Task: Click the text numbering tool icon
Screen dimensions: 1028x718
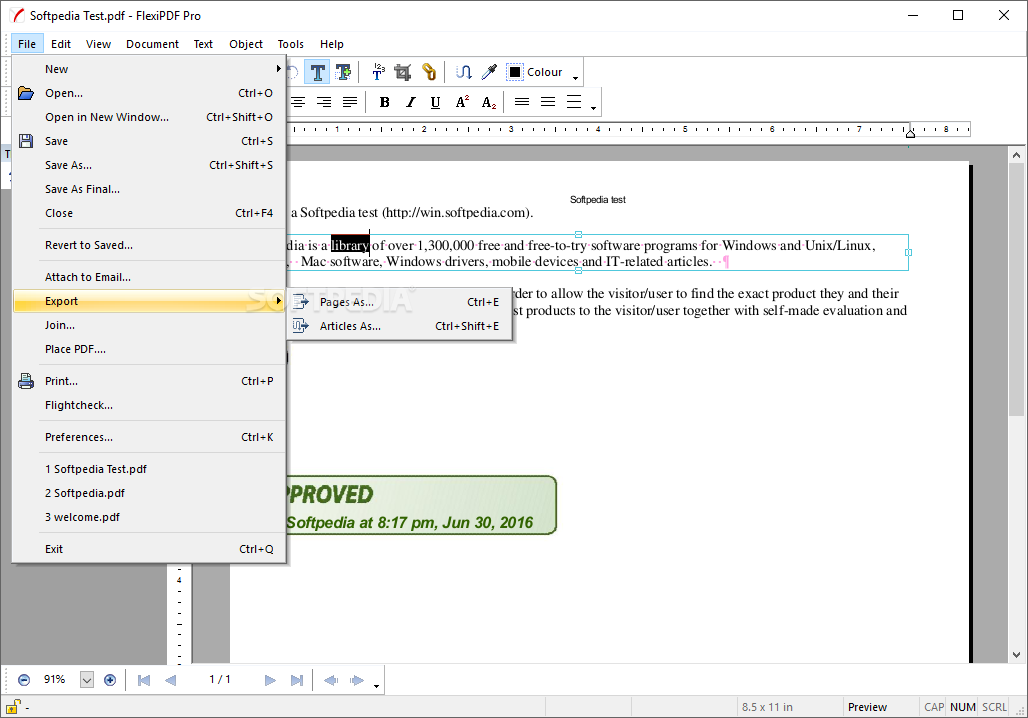Action: tap(378, 71)
